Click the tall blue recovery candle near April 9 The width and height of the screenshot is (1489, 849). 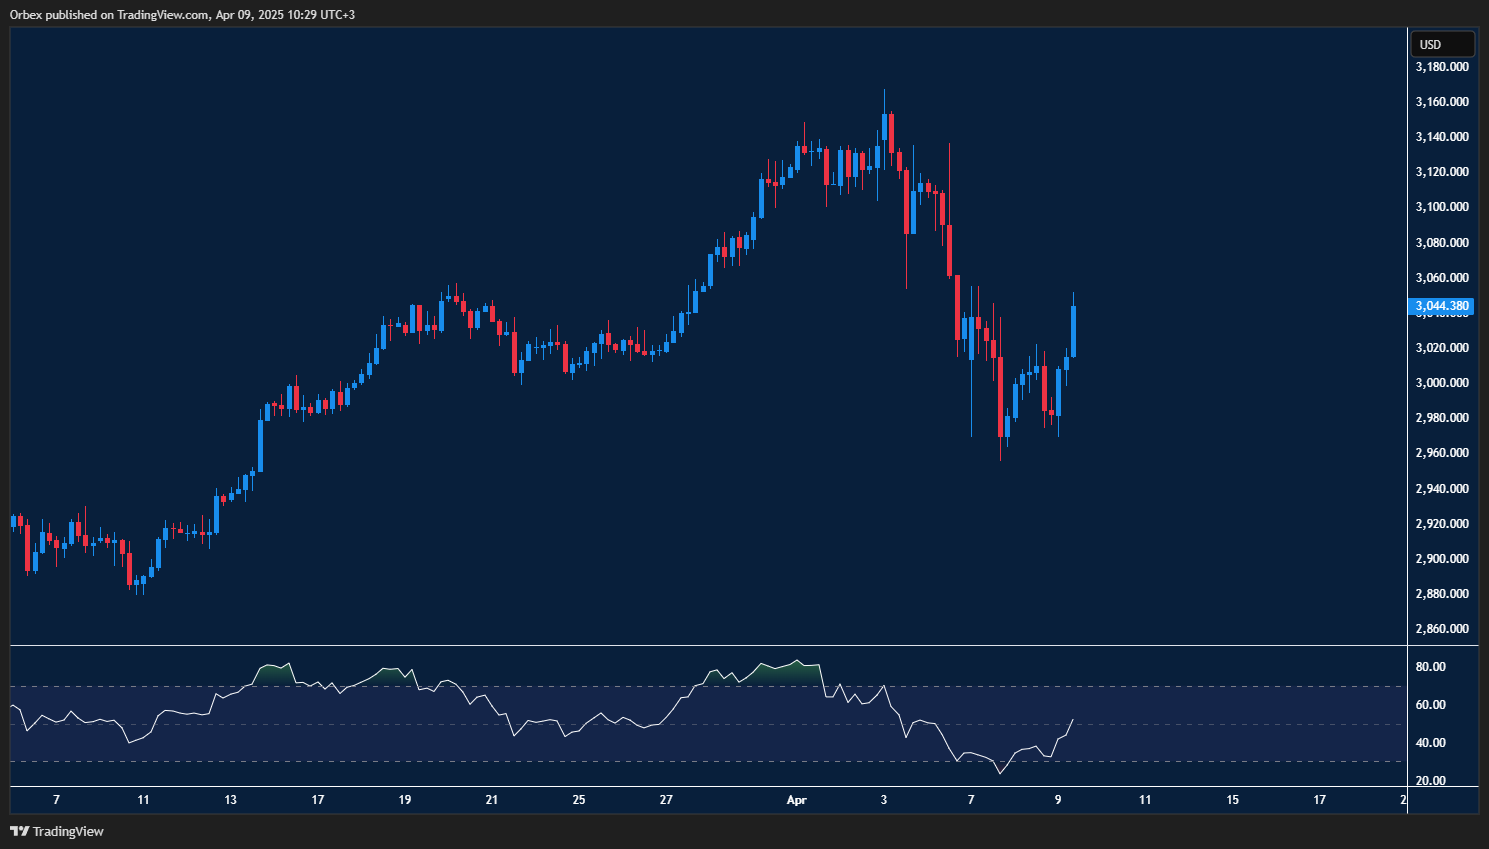[1073, 330]
